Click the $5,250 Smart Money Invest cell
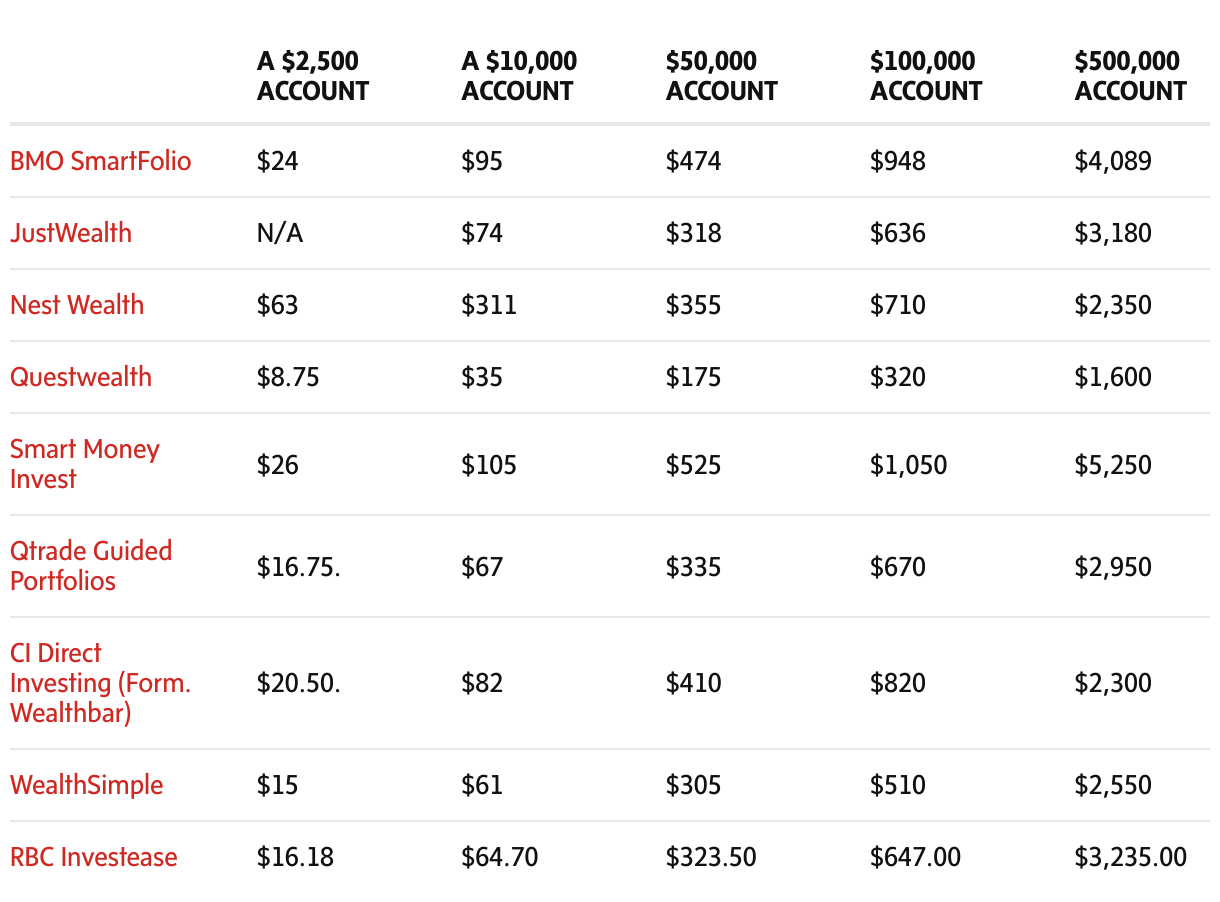Image resolution: width=1220 pixels, height=902 pixels. 1113,465
